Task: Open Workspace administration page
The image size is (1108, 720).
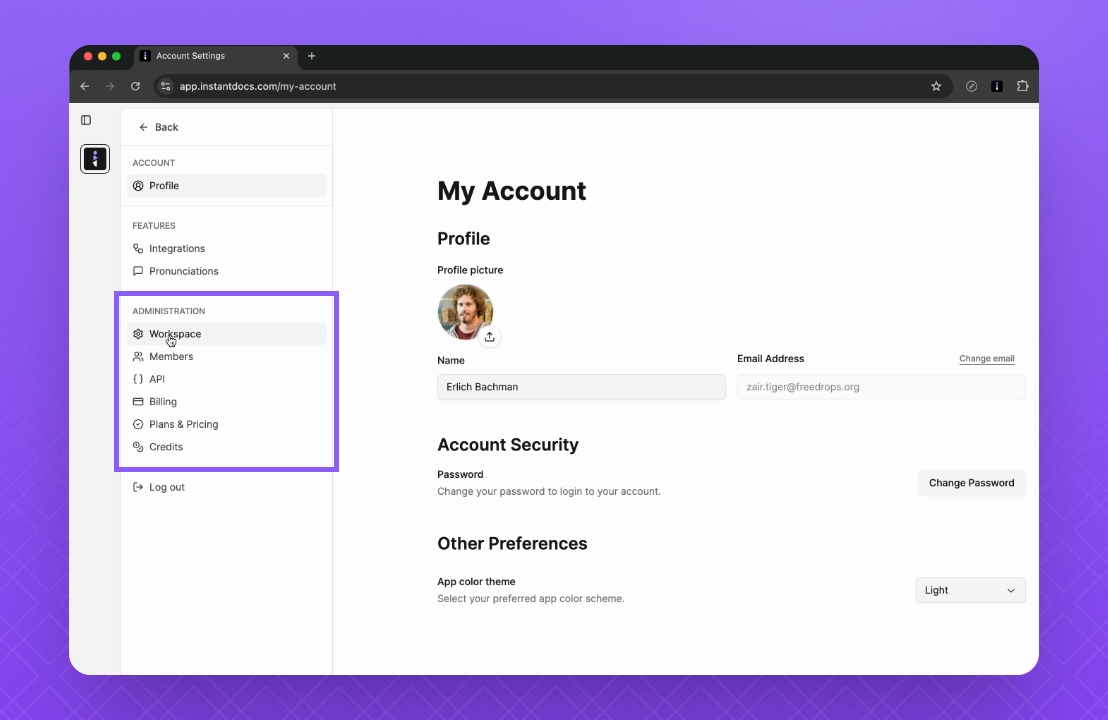Action: [226, 334]
